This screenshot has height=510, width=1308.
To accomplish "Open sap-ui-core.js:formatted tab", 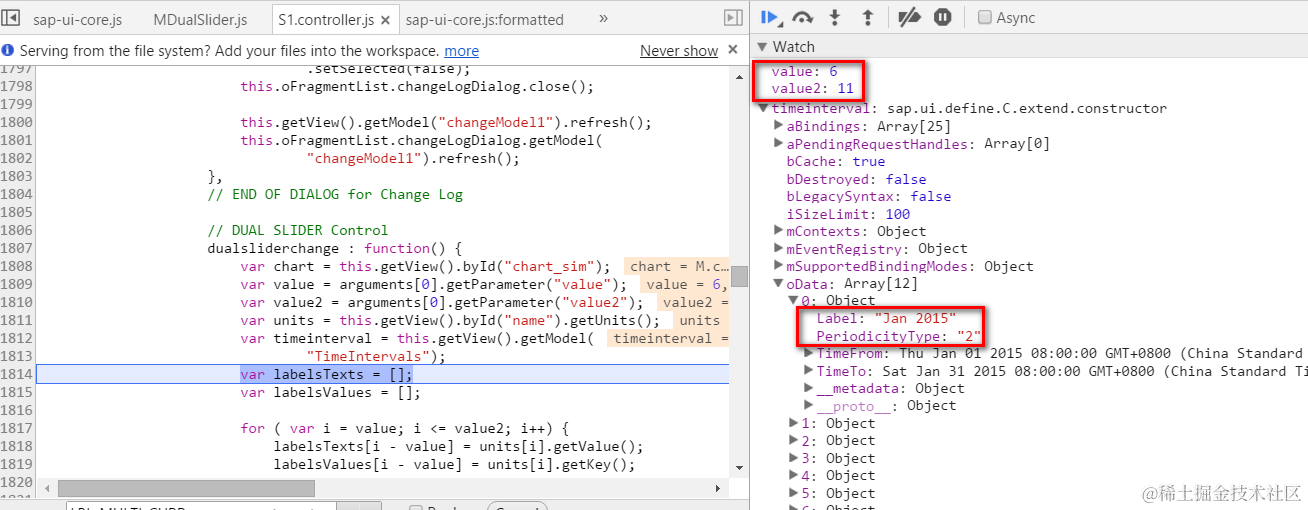I will click(x=485, y=20).
